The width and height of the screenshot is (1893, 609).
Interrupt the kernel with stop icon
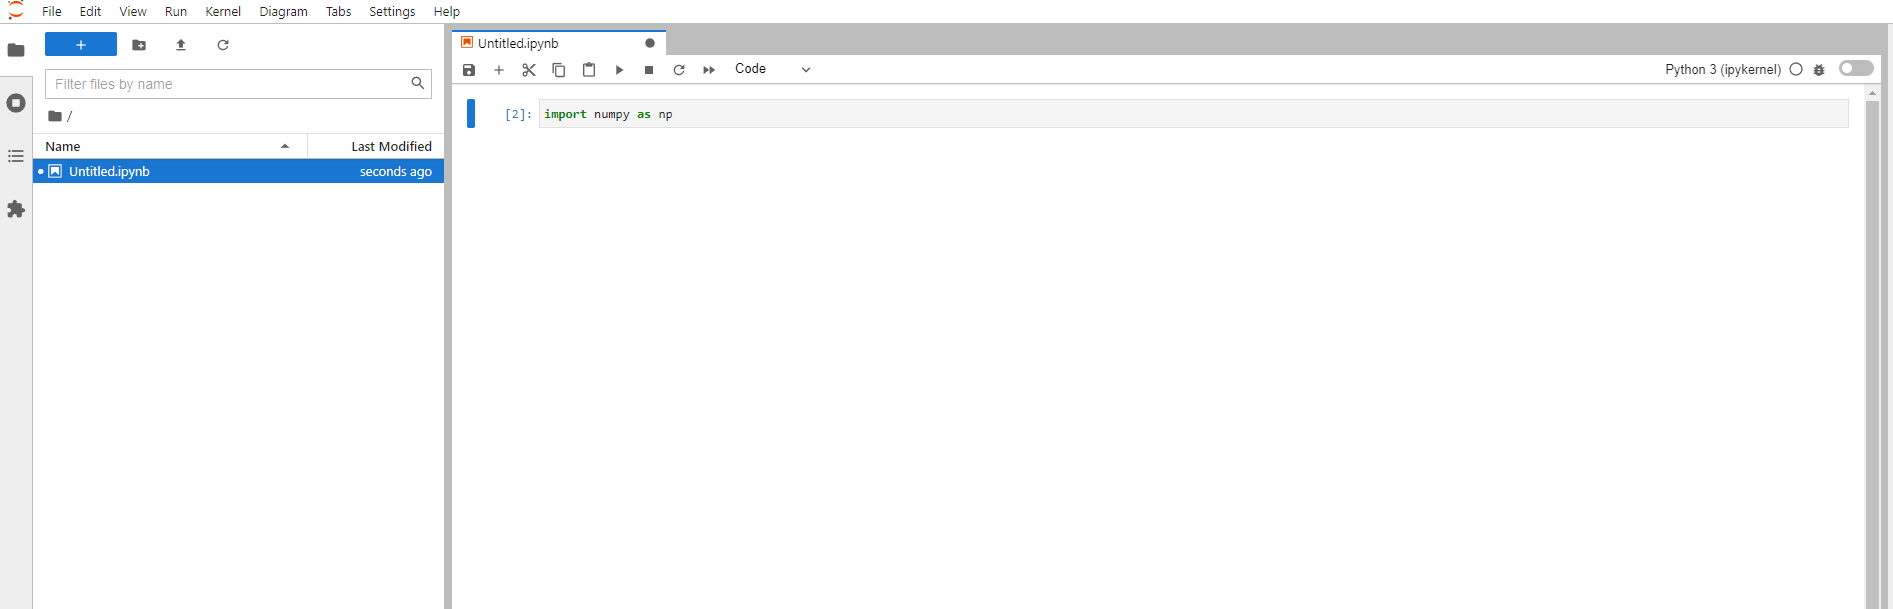649,70
